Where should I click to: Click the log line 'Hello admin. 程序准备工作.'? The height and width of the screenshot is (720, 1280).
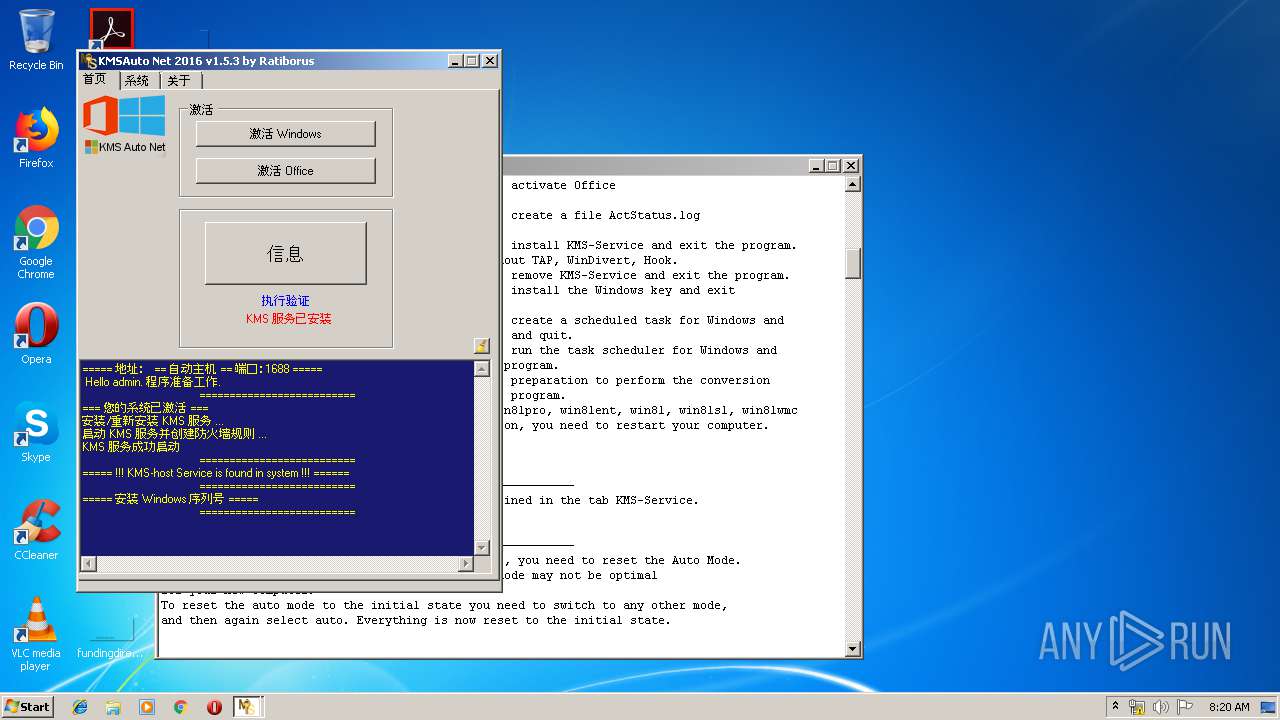pyautogui.click(x=154, y=382)
